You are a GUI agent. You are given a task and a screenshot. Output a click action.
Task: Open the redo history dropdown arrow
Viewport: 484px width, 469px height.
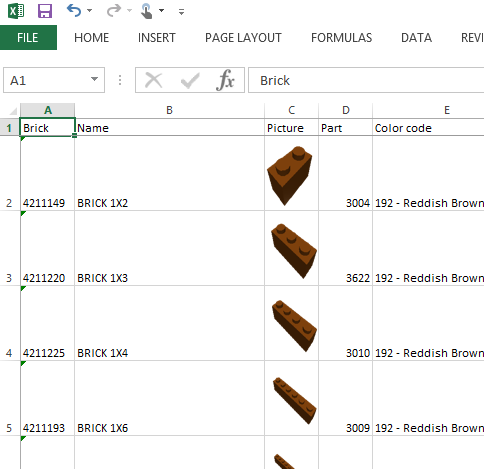click(x=129, y=11)
